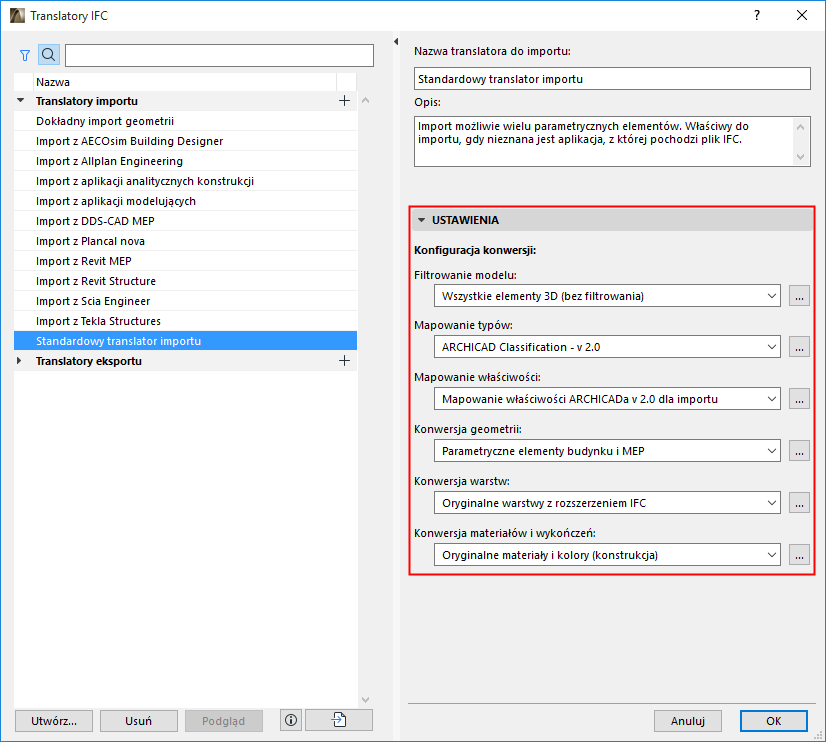
Task: Open the Konwersja geometrii dropdown
Action: click(607, 451)
